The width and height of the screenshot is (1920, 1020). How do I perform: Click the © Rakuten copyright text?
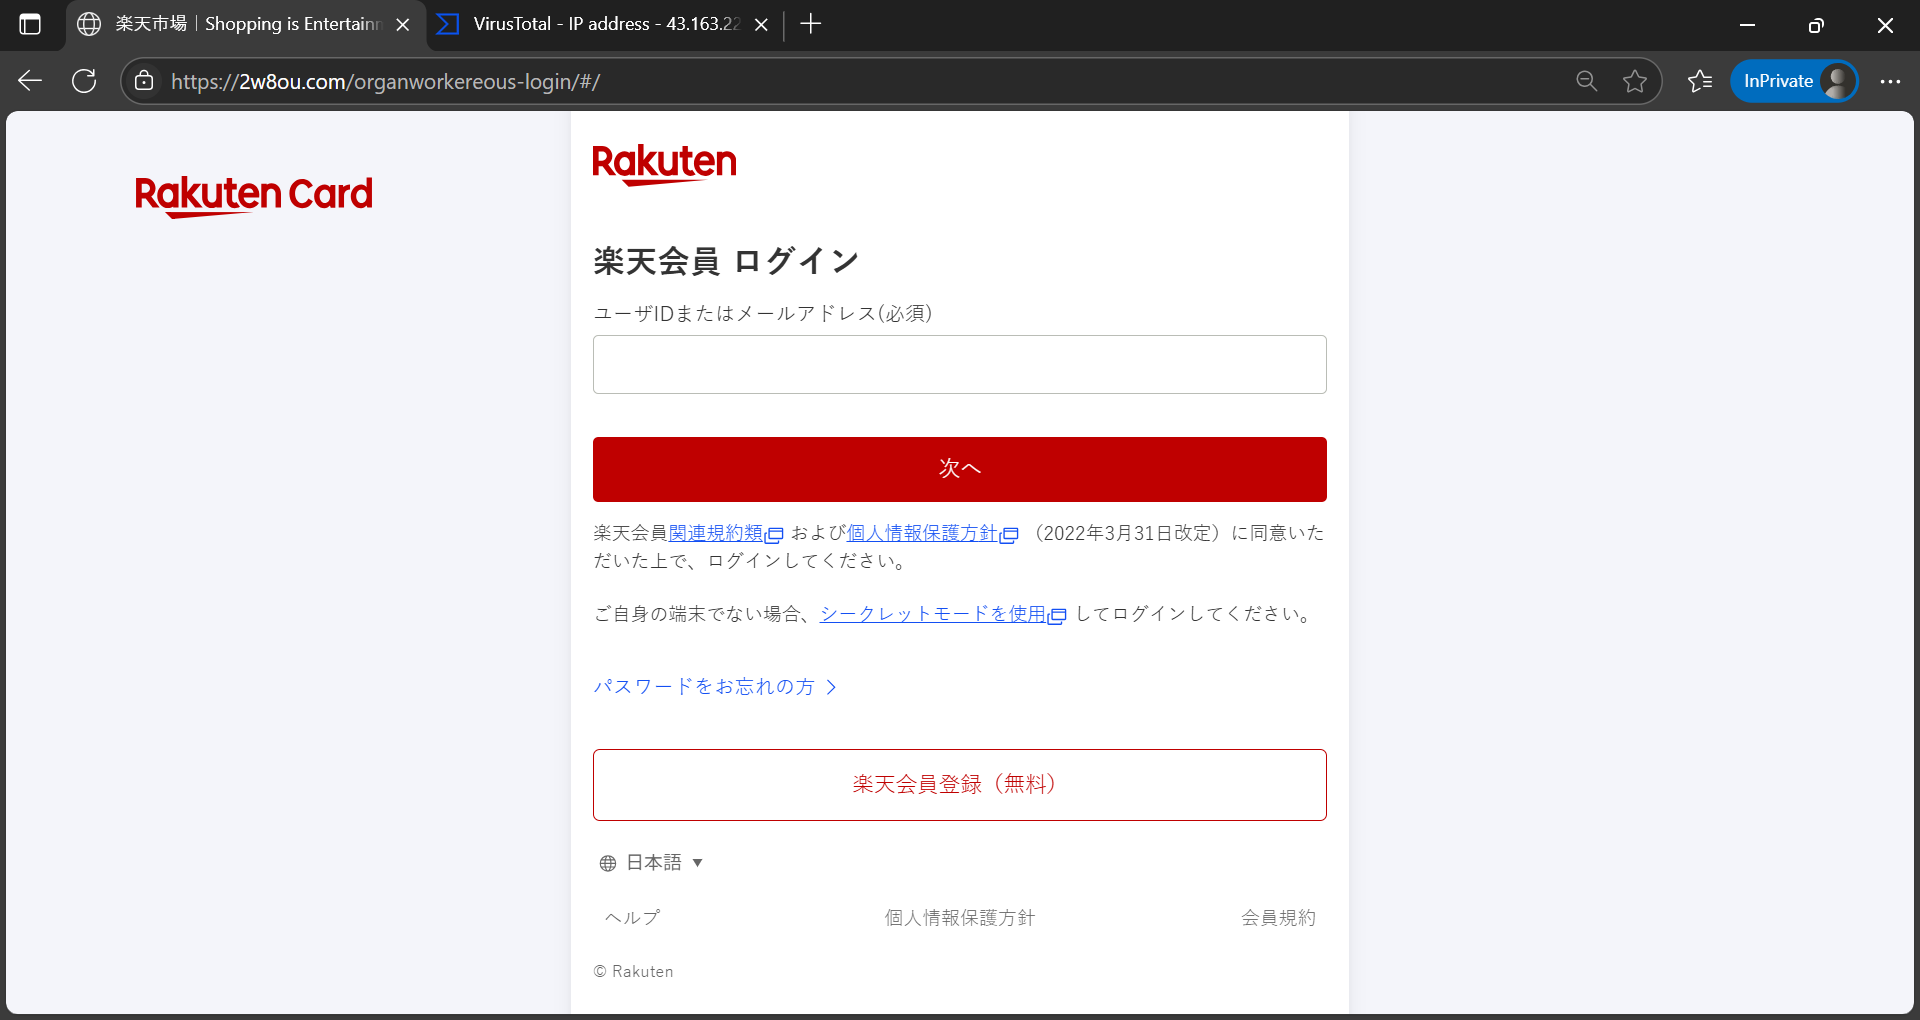pos(633,971)
